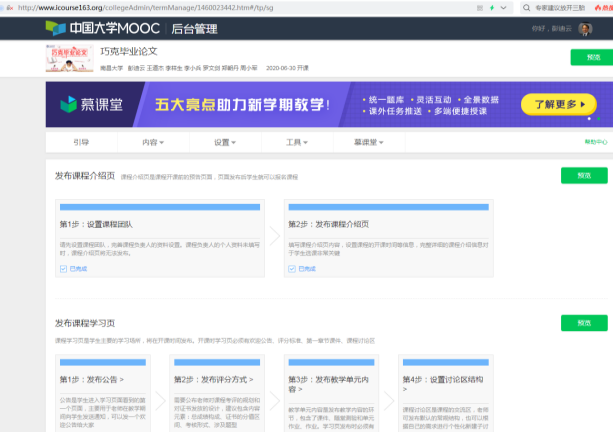
Task: Click 预览 button for 发布课程介绍页
Action: (x=583, y=176)
